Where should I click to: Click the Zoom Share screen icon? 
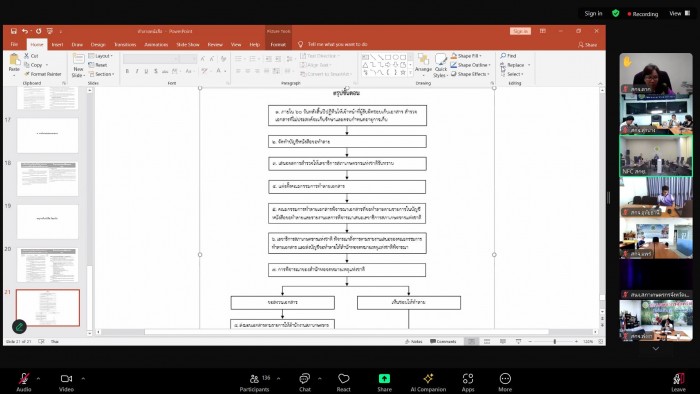coord(384,378)
